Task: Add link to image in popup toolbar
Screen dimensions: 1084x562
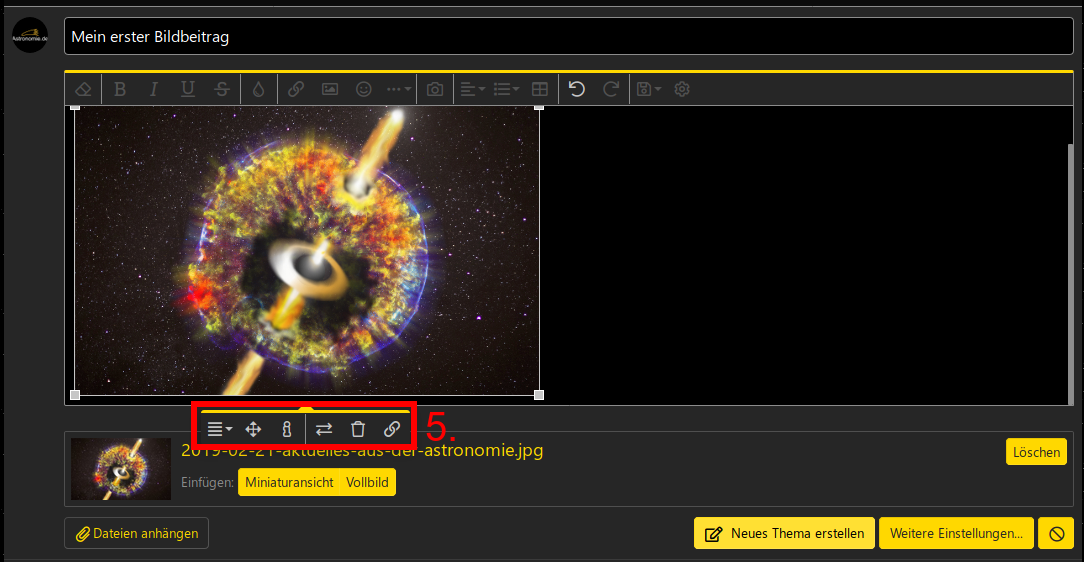Action: 391,429
